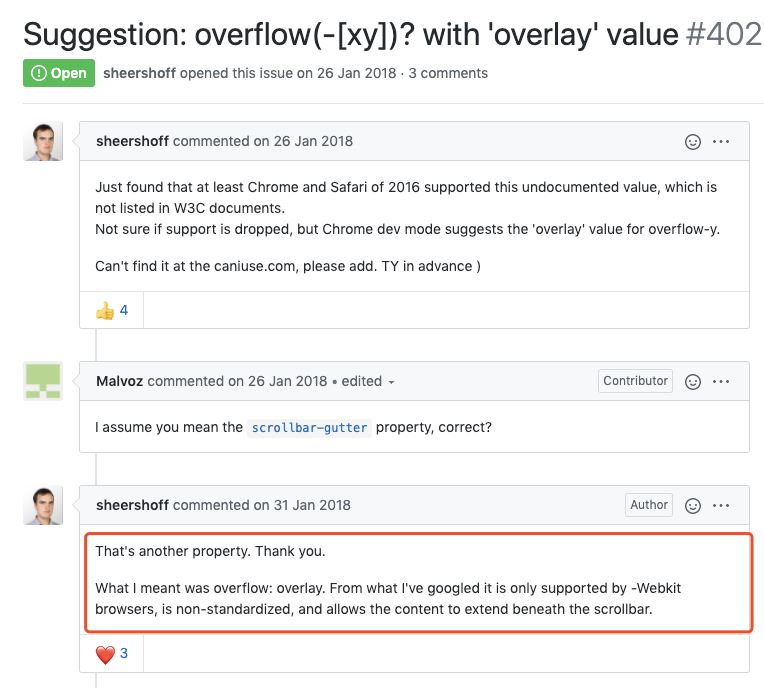Viewport: 764px width, 688px height.
Task: Open more options menu on Malvoz comment
Action: pos(721,381)
